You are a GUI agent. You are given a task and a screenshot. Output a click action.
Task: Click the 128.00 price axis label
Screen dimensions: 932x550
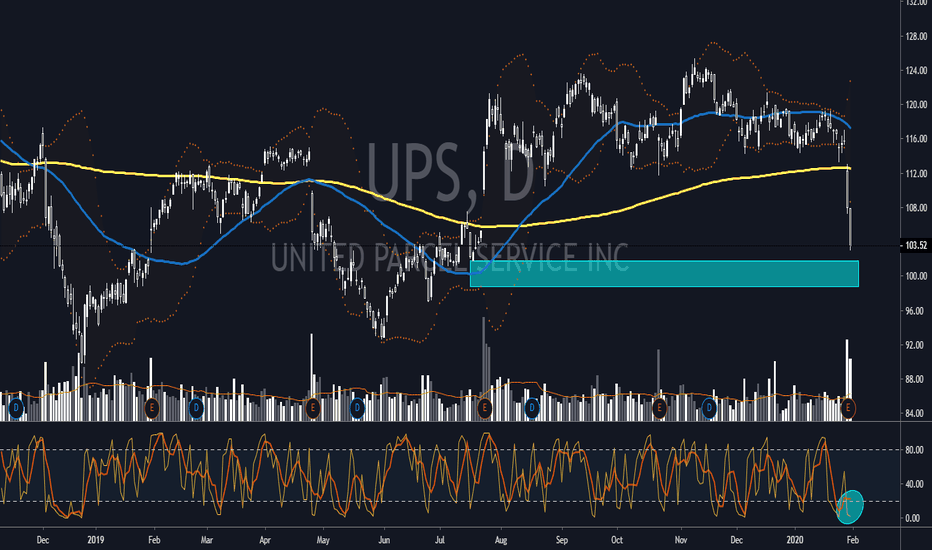(916, 37)
